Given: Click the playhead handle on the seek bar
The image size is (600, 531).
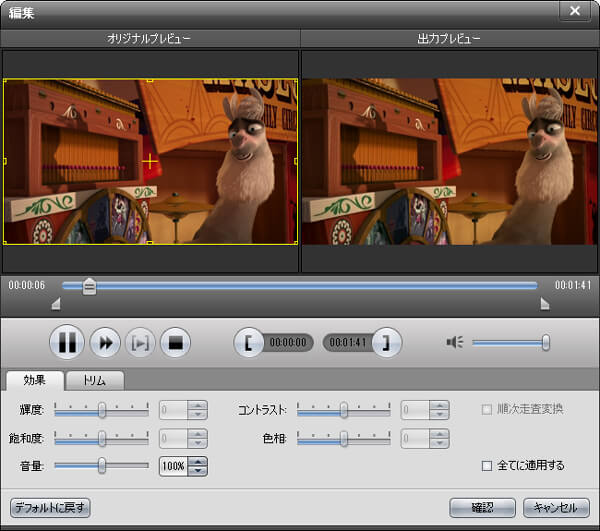Looking at the screenshot, I should 90,287.
